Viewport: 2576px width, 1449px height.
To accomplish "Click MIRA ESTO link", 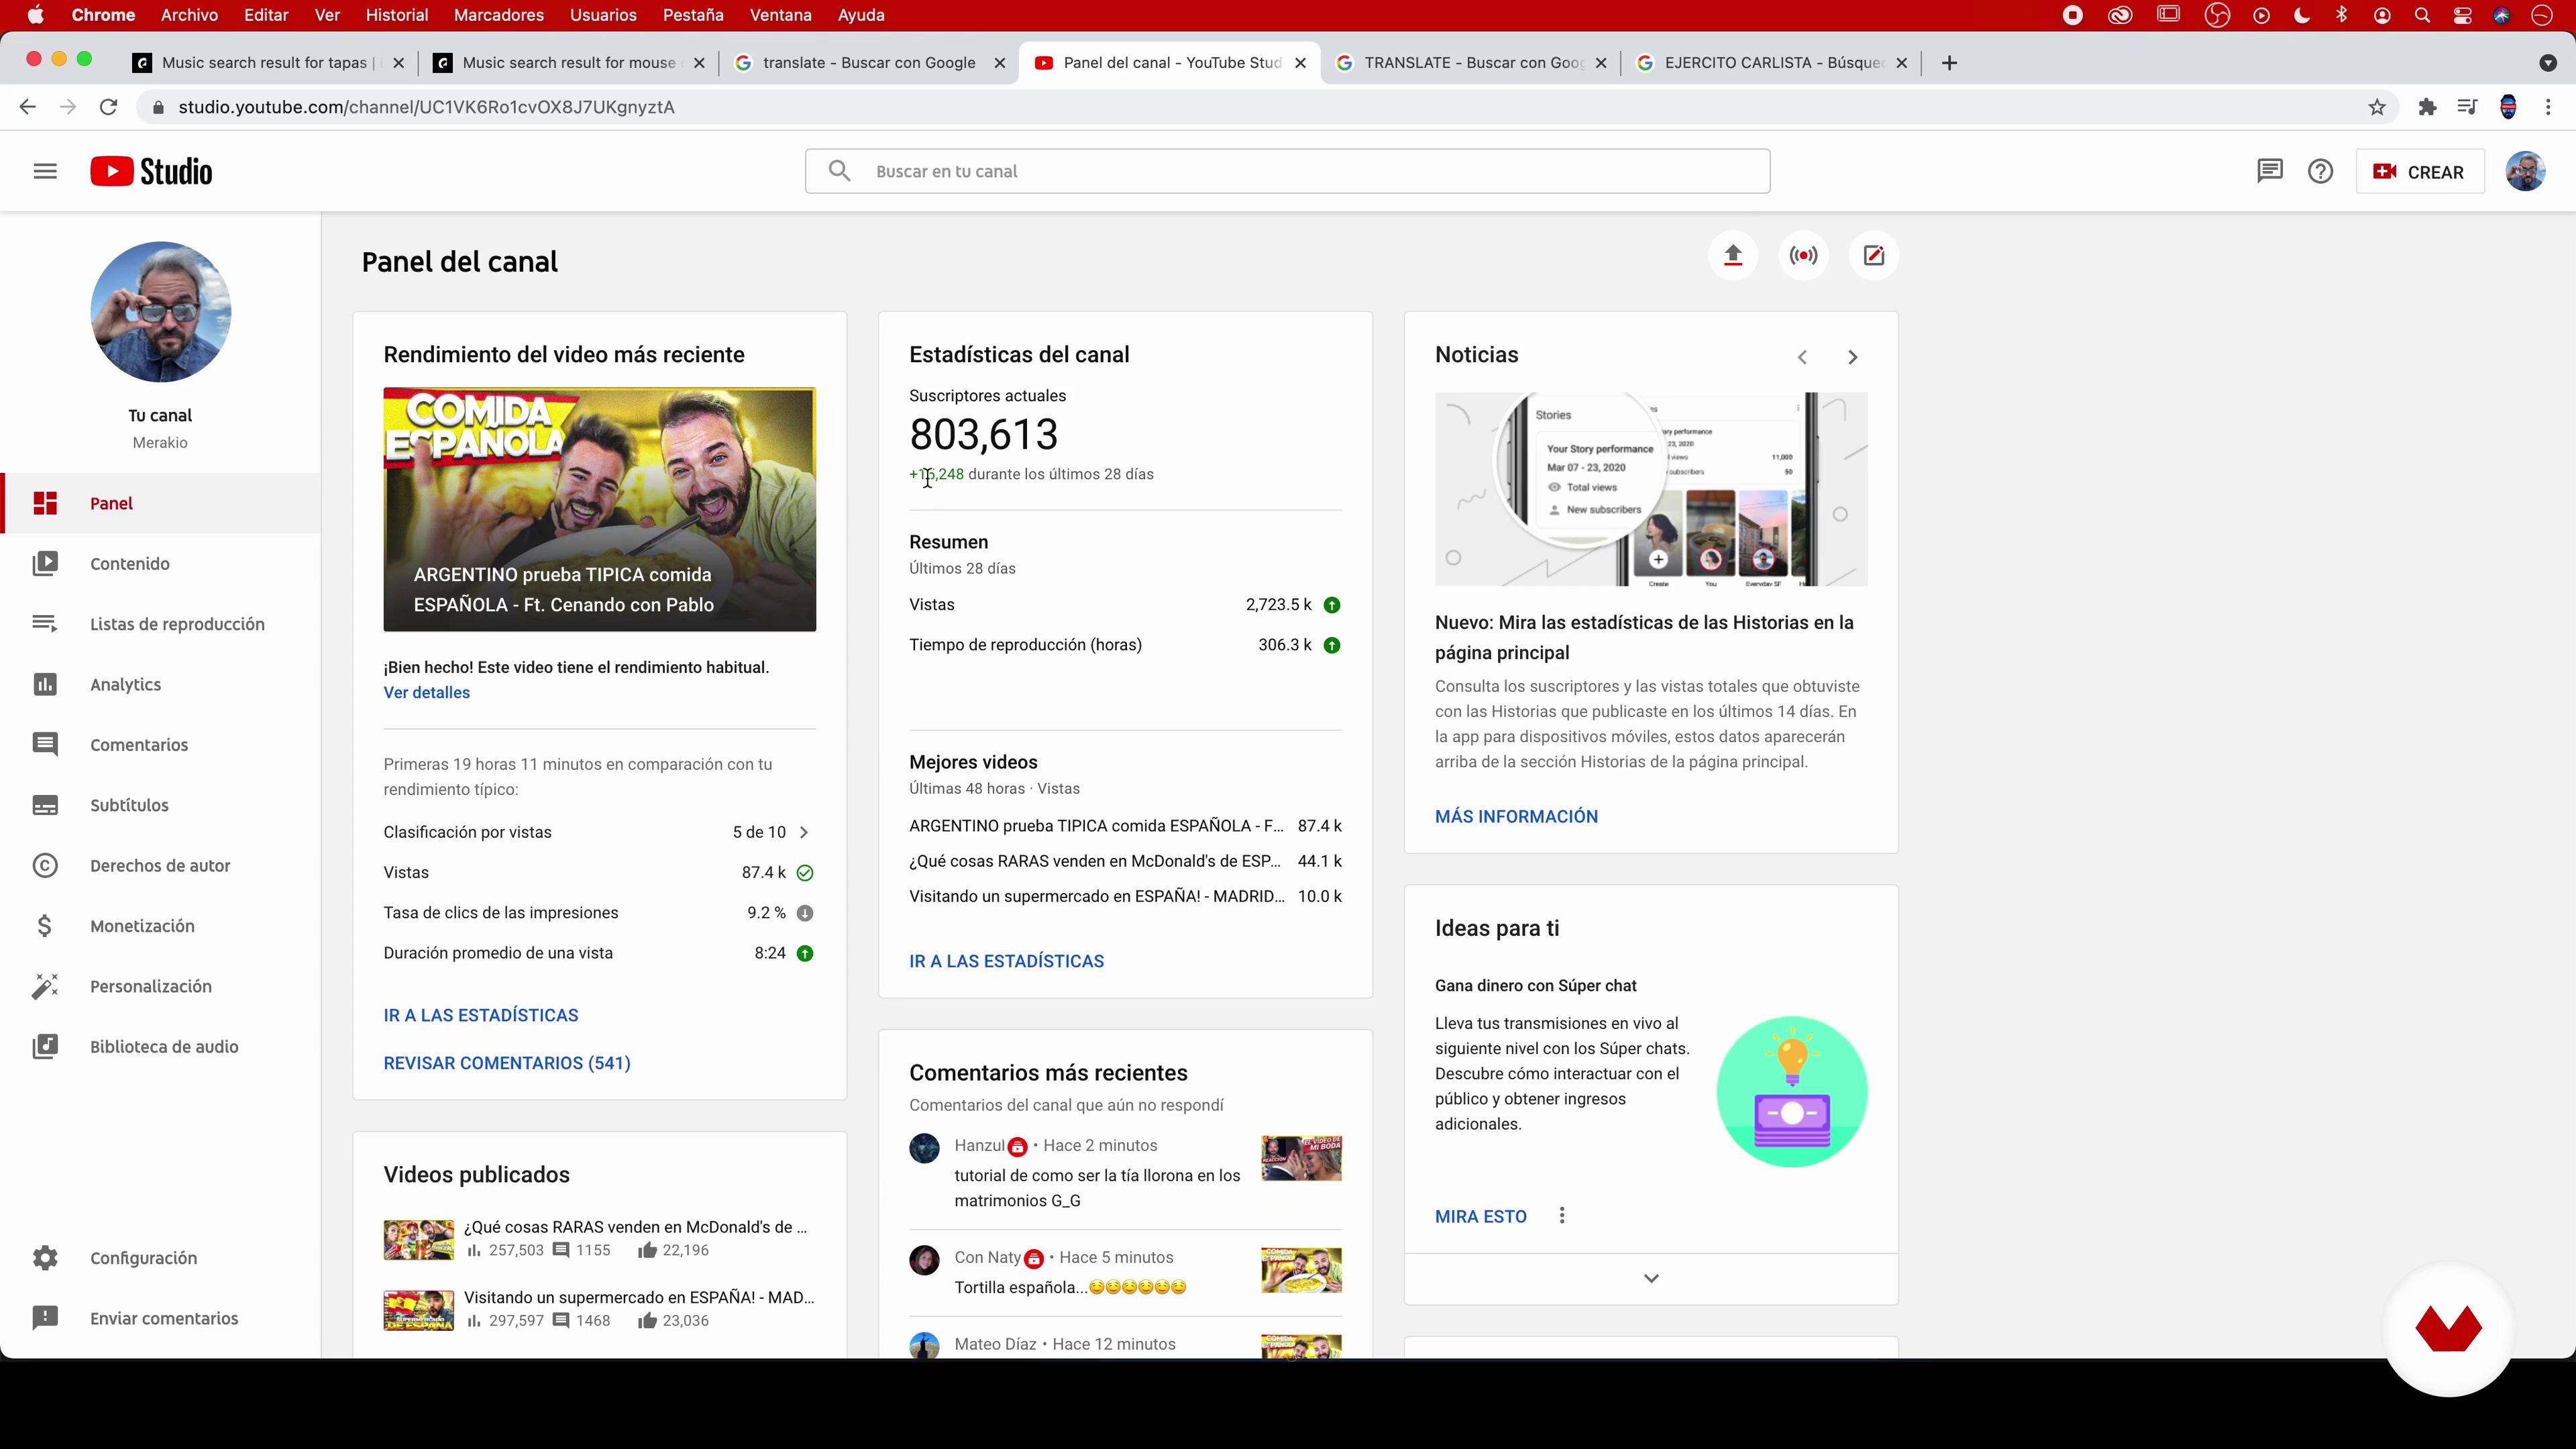I will 1480,1216.
